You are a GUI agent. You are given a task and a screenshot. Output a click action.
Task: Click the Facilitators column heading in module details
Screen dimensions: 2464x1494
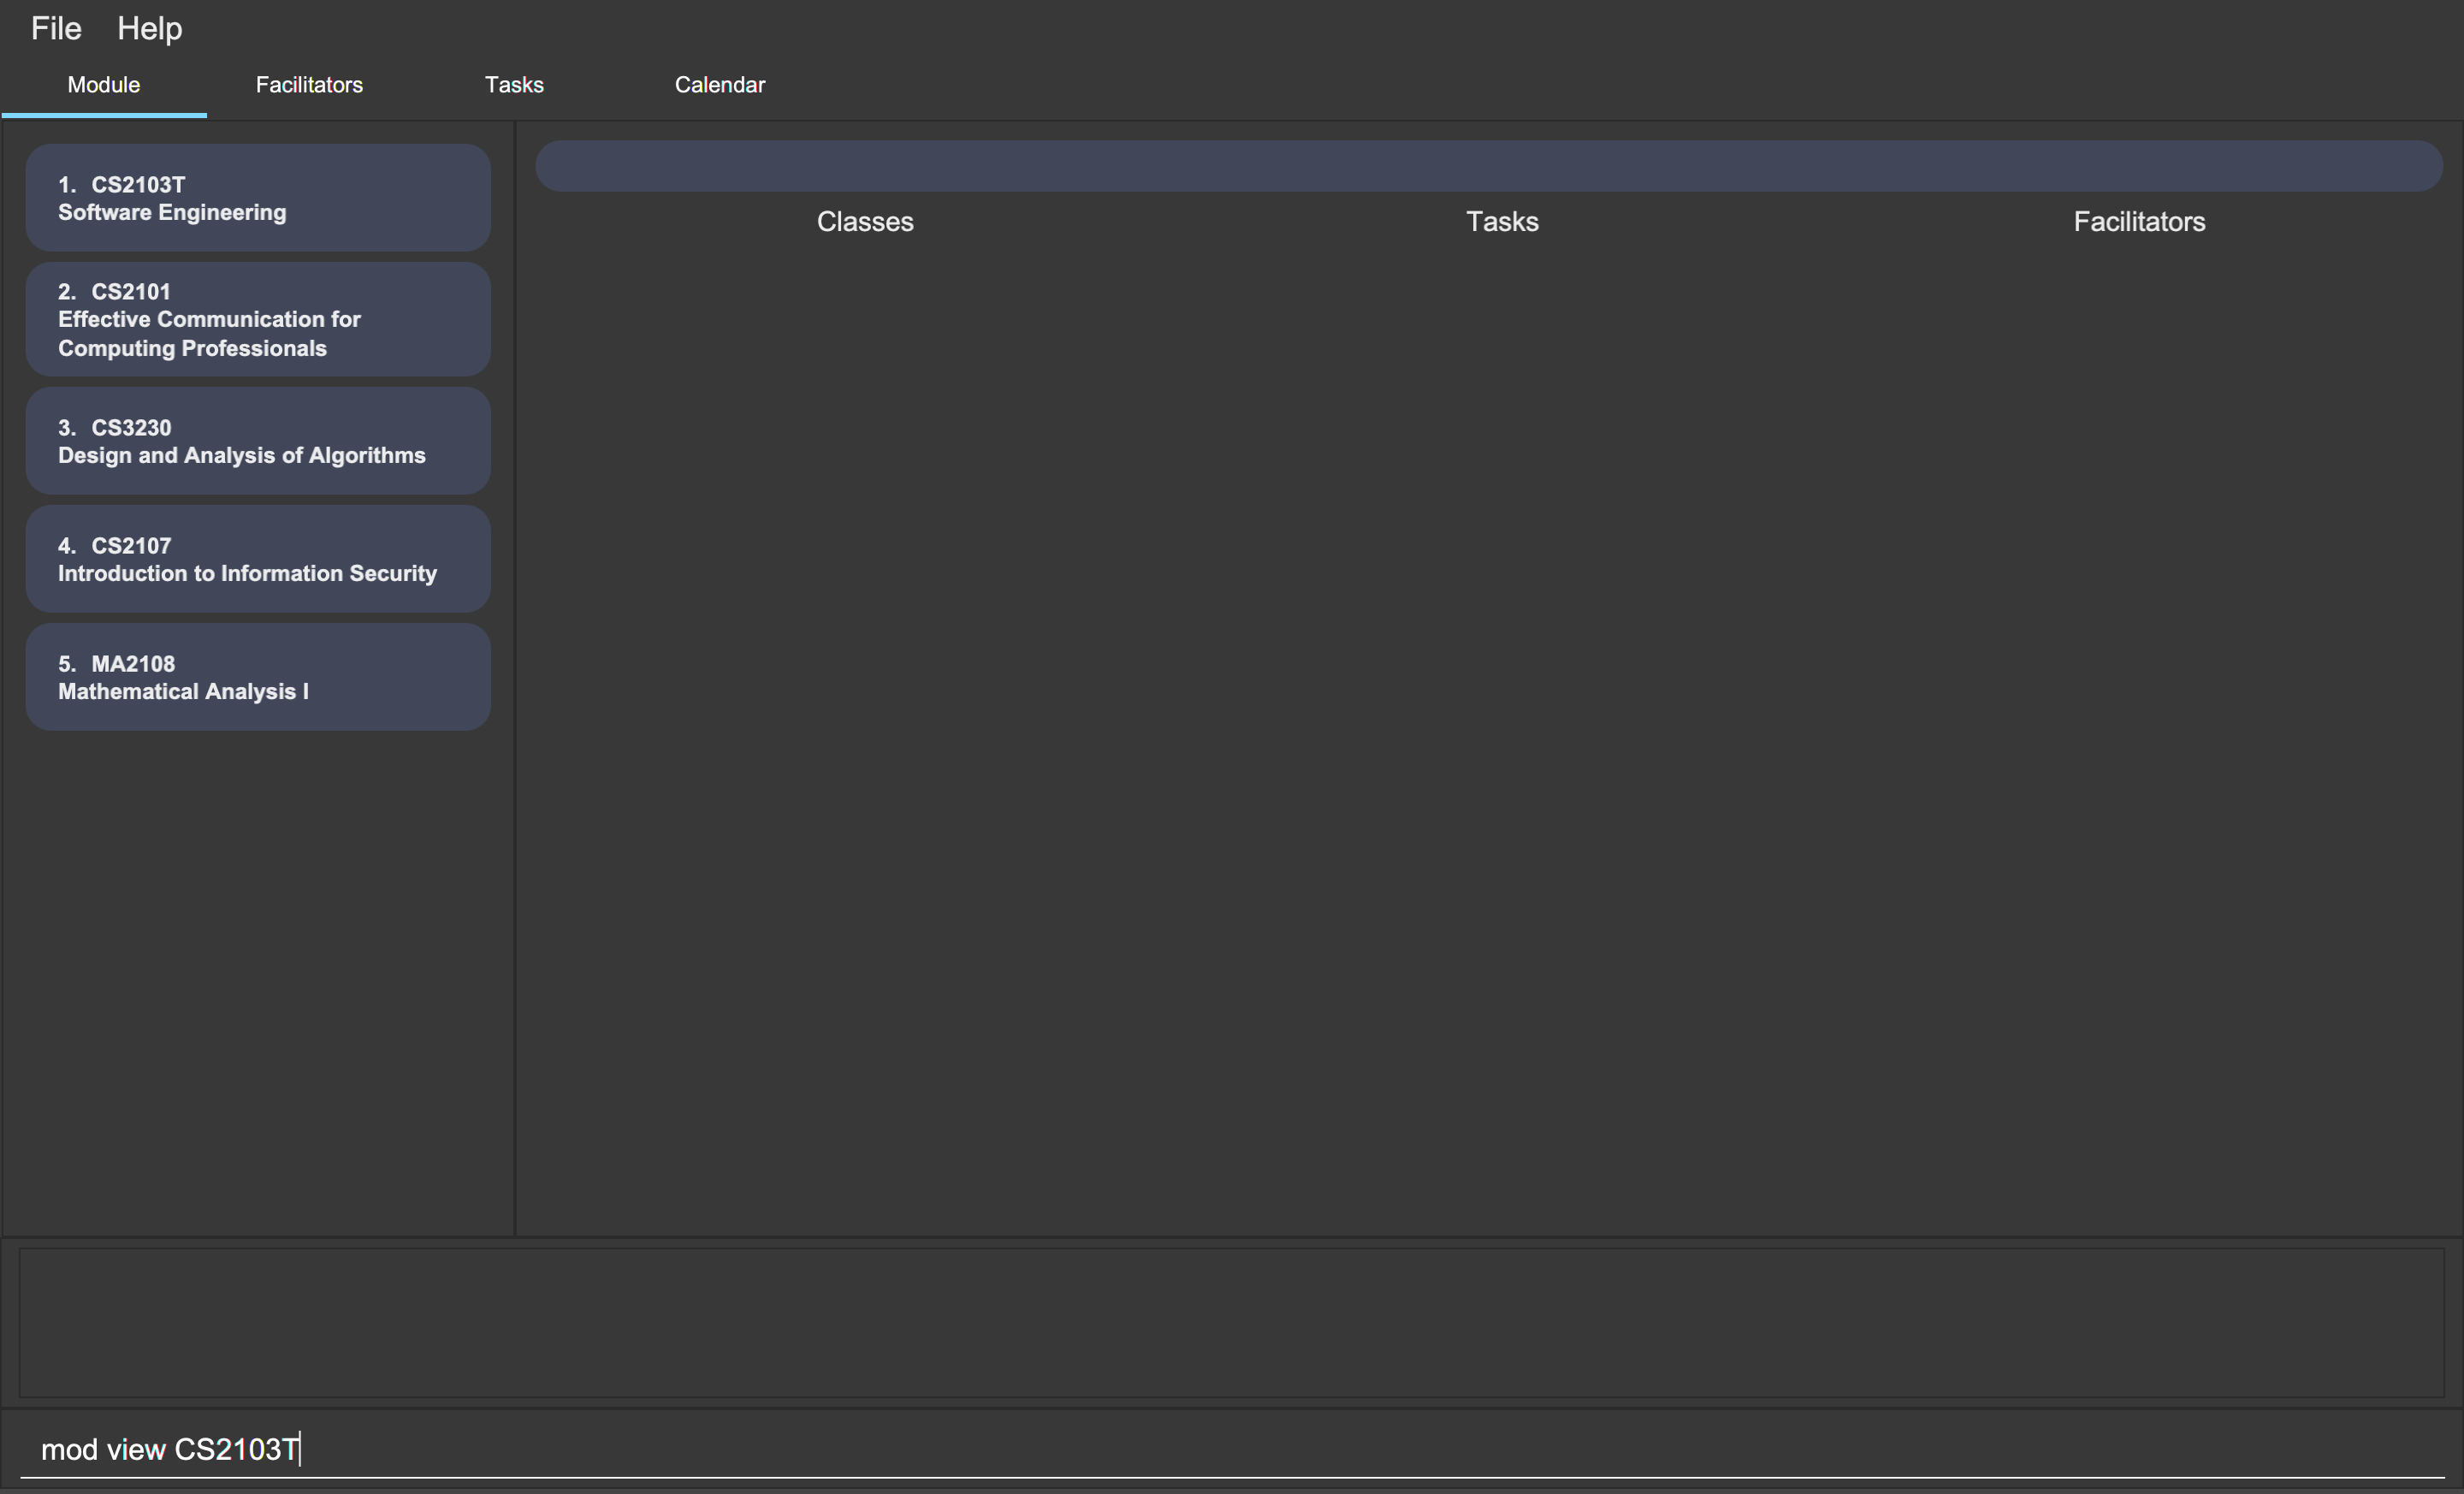point(2139,221)
